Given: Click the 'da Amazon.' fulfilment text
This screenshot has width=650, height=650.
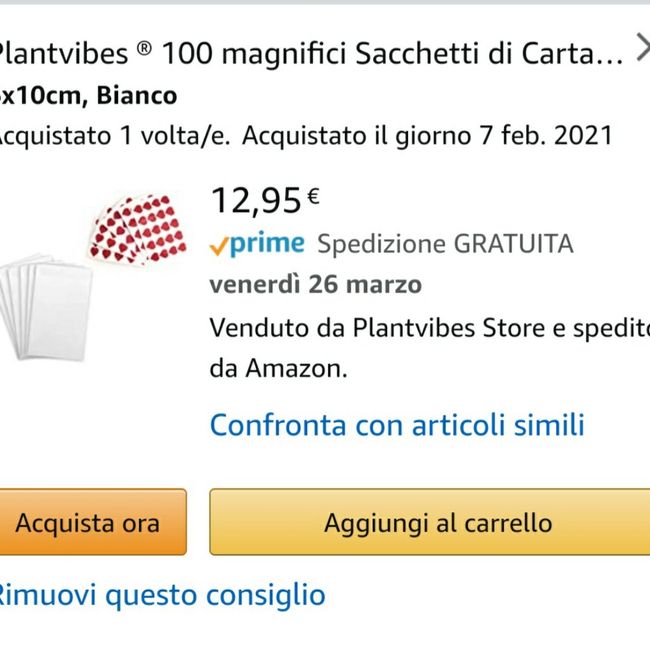Looking at the screenshot, I should 278,368.
